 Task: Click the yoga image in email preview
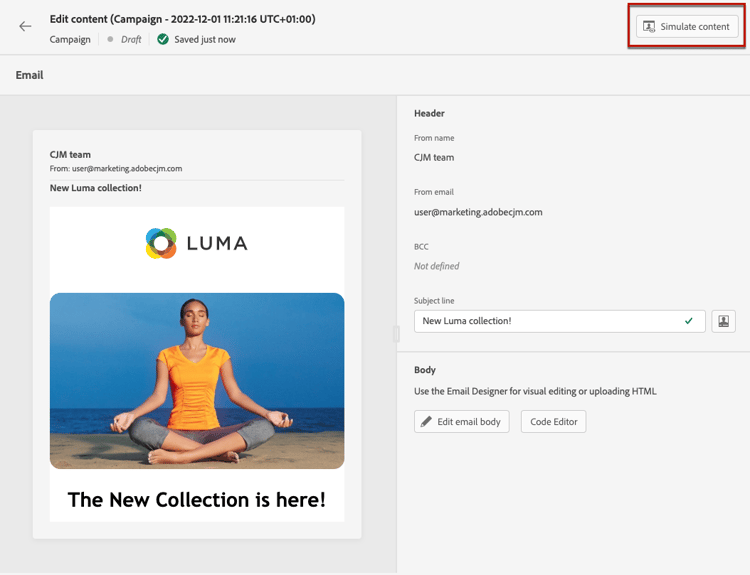pos(197,381)
